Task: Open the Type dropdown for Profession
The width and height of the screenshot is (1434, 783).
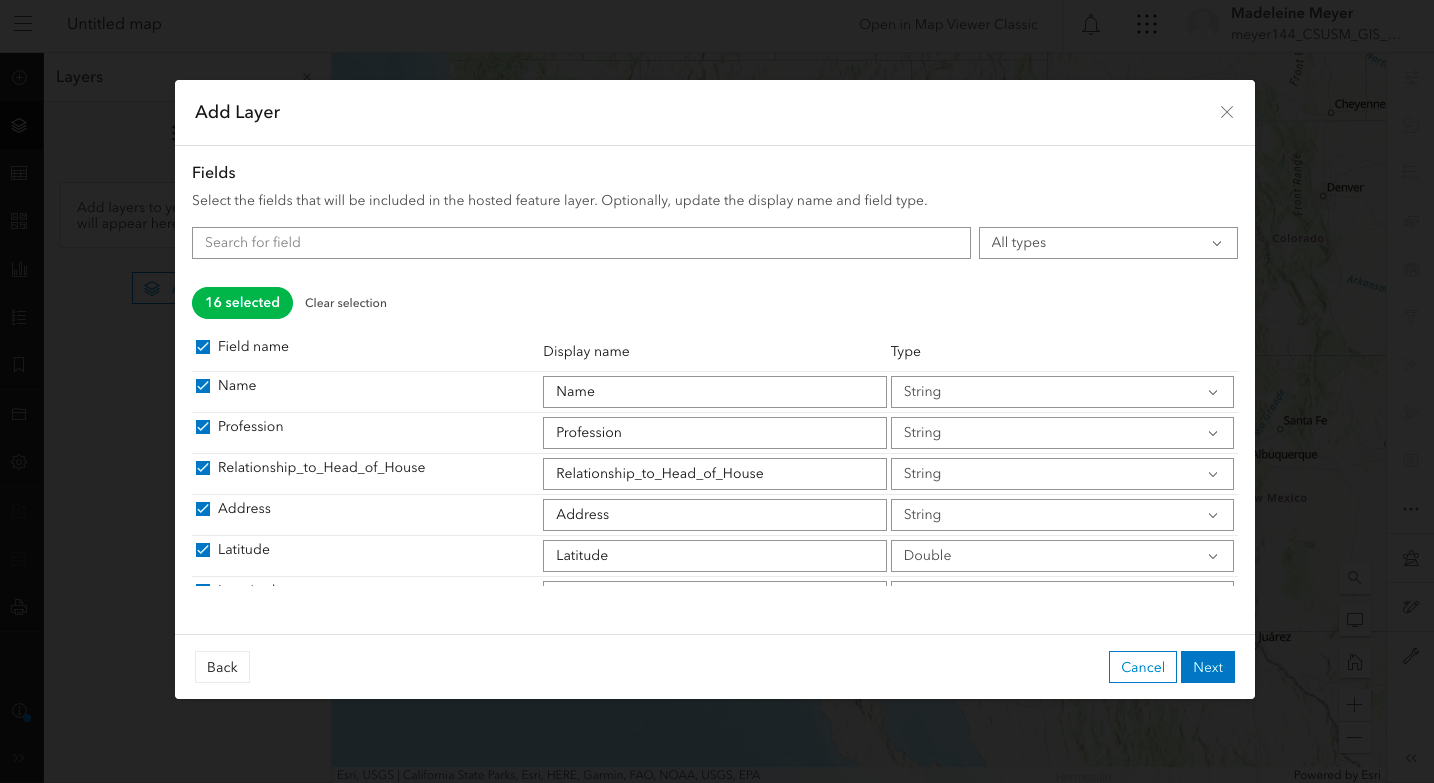Action: [x=1062, y=433]
